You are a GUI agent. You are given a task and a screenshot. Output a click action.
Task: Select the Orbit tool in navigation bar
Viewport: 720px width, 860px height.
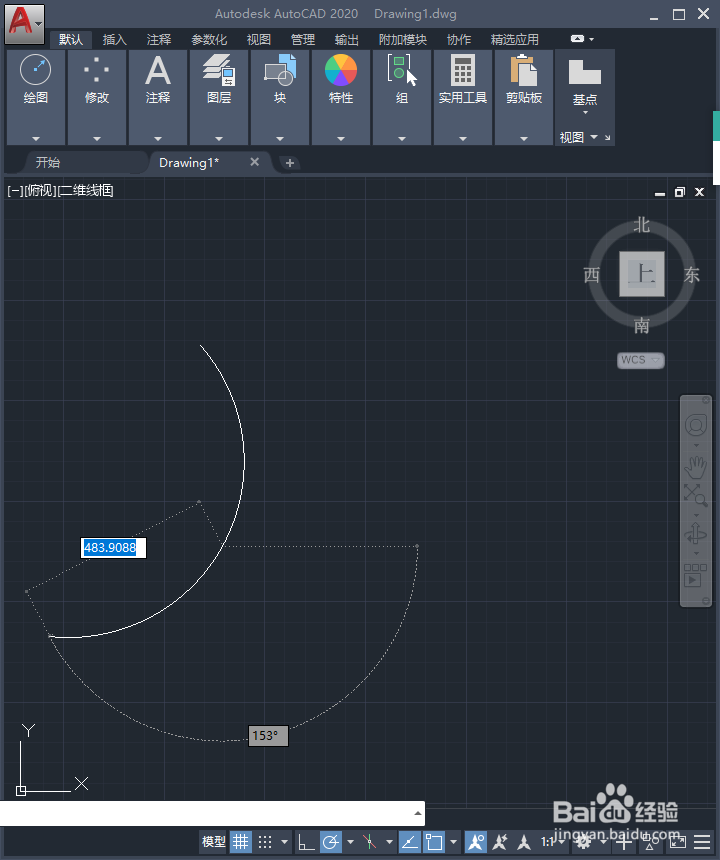tap(696, 533)
